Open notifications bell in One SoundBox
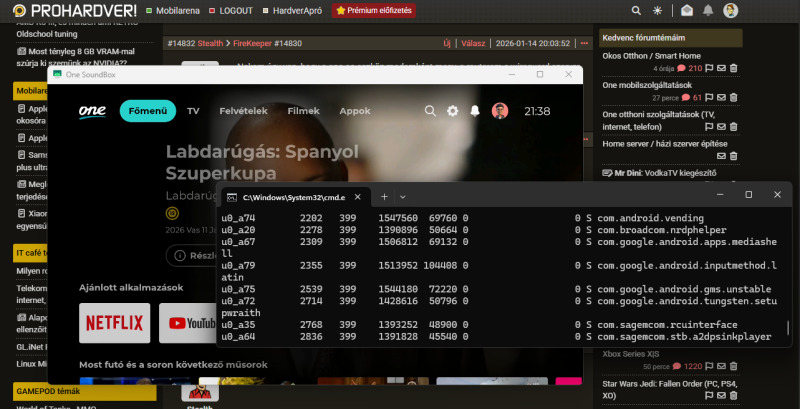 click(475, 111)
